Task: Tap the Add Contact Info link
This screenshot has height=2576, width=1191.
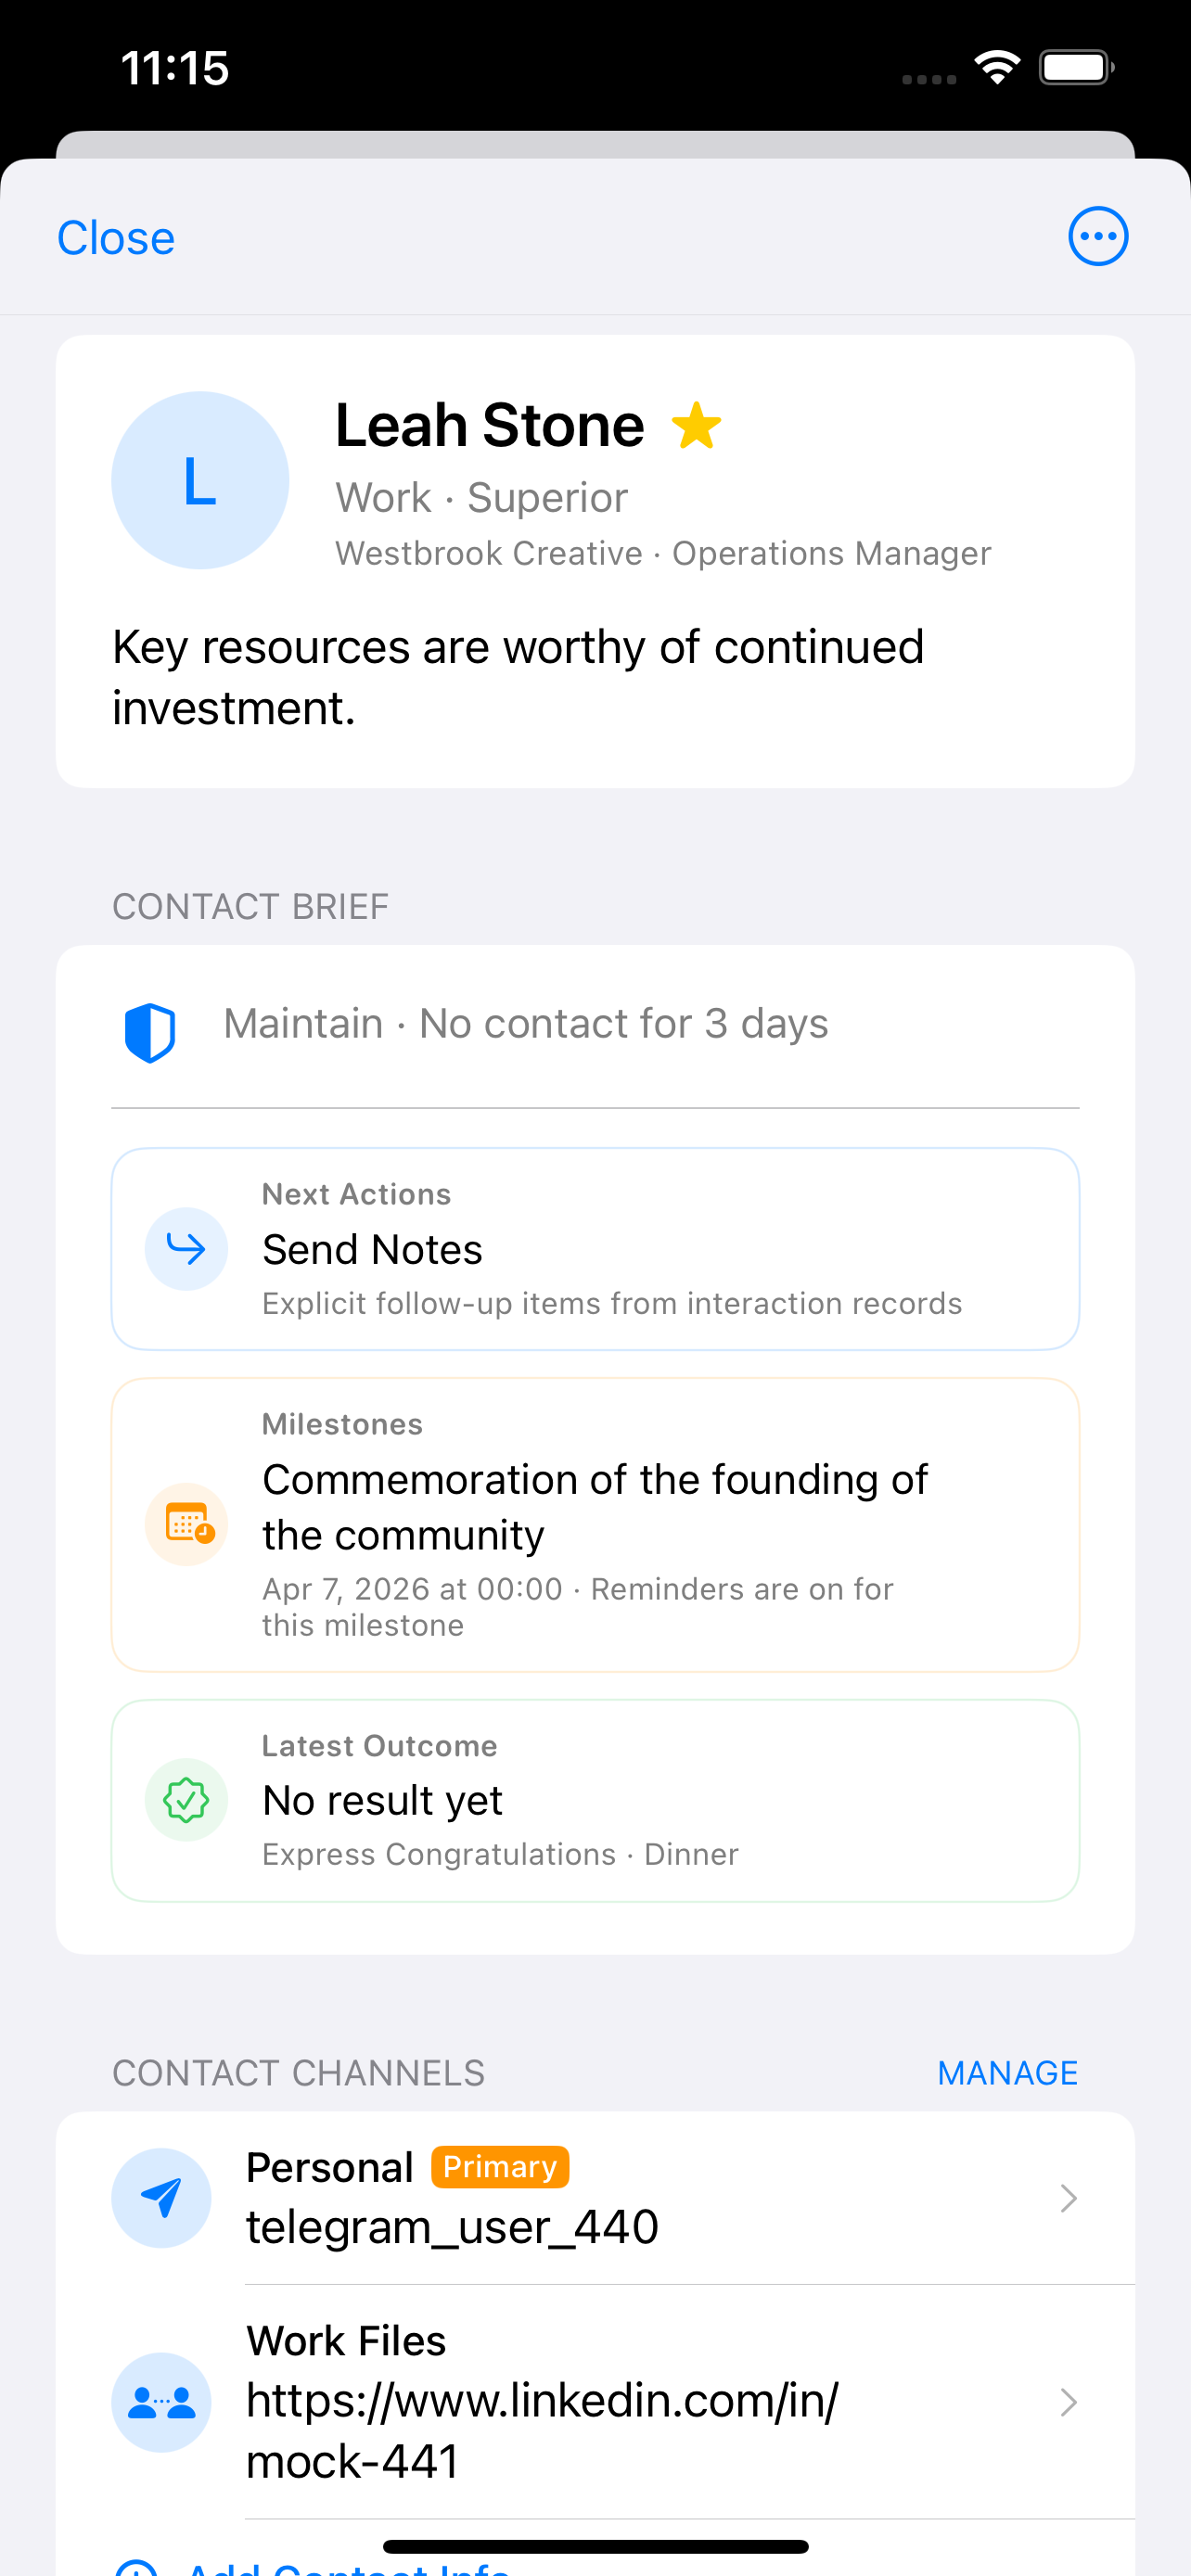Action: (345, 2566)
